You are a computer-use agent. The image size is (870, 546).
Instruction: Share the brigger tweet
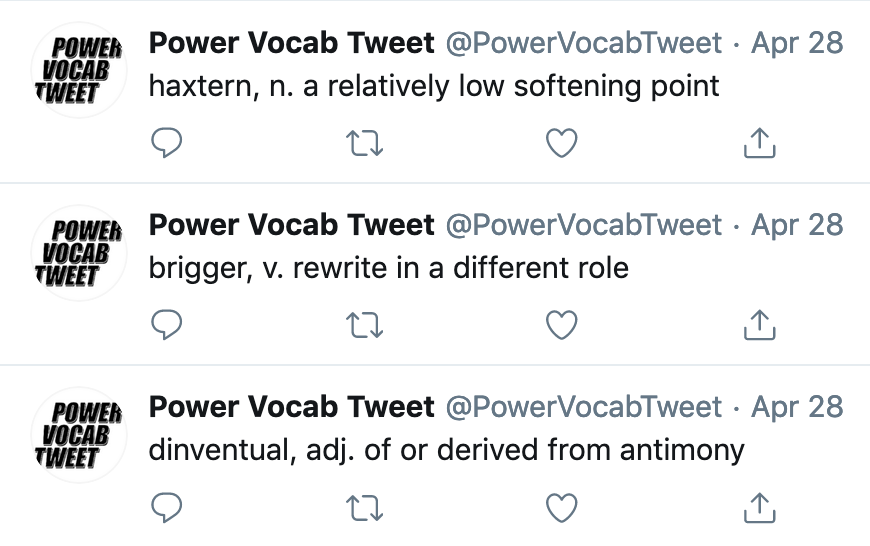coord(759,325)
